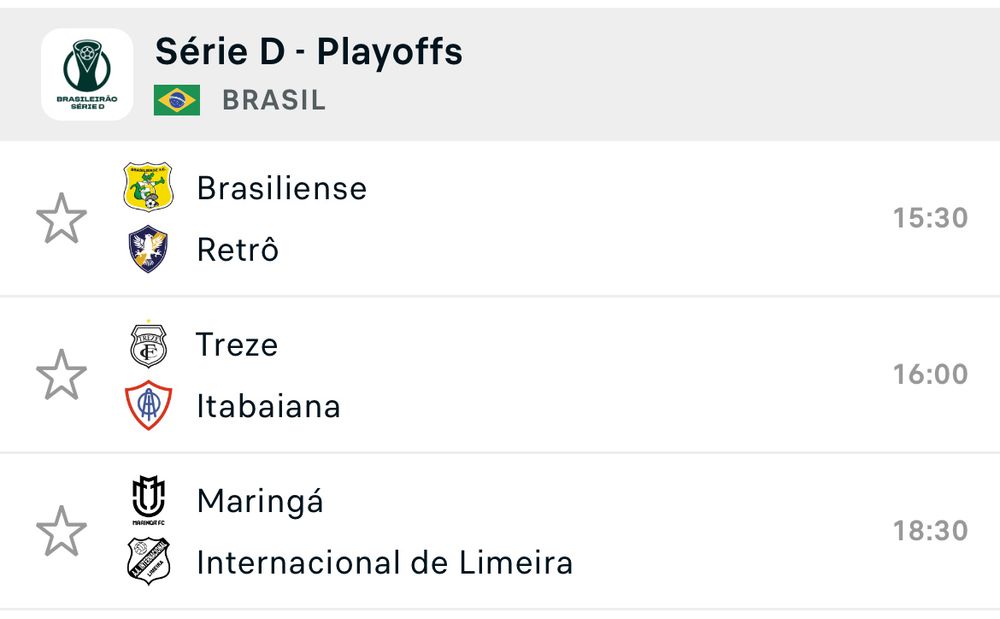Click the Brasileirão Série D league logo
The image size is (1000, 619).
(x=87, y=74)
